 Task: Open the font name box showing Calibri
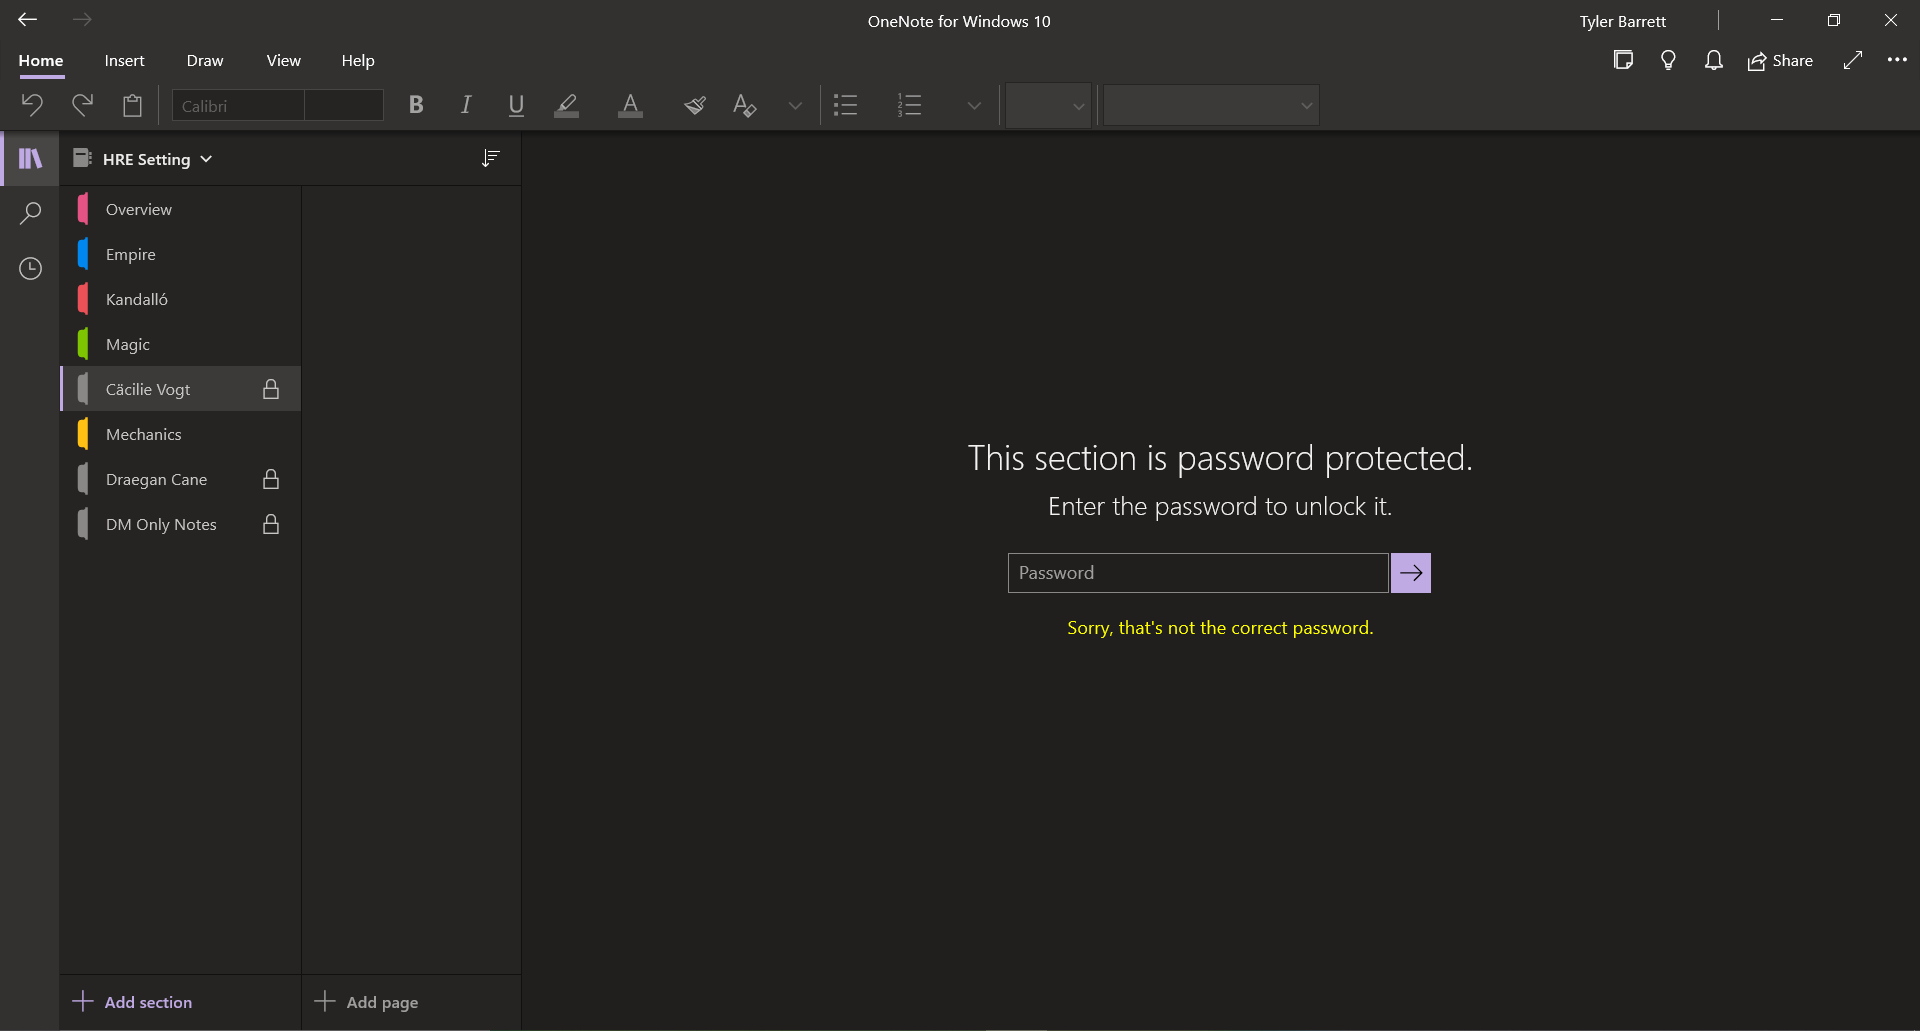(238, 105)
